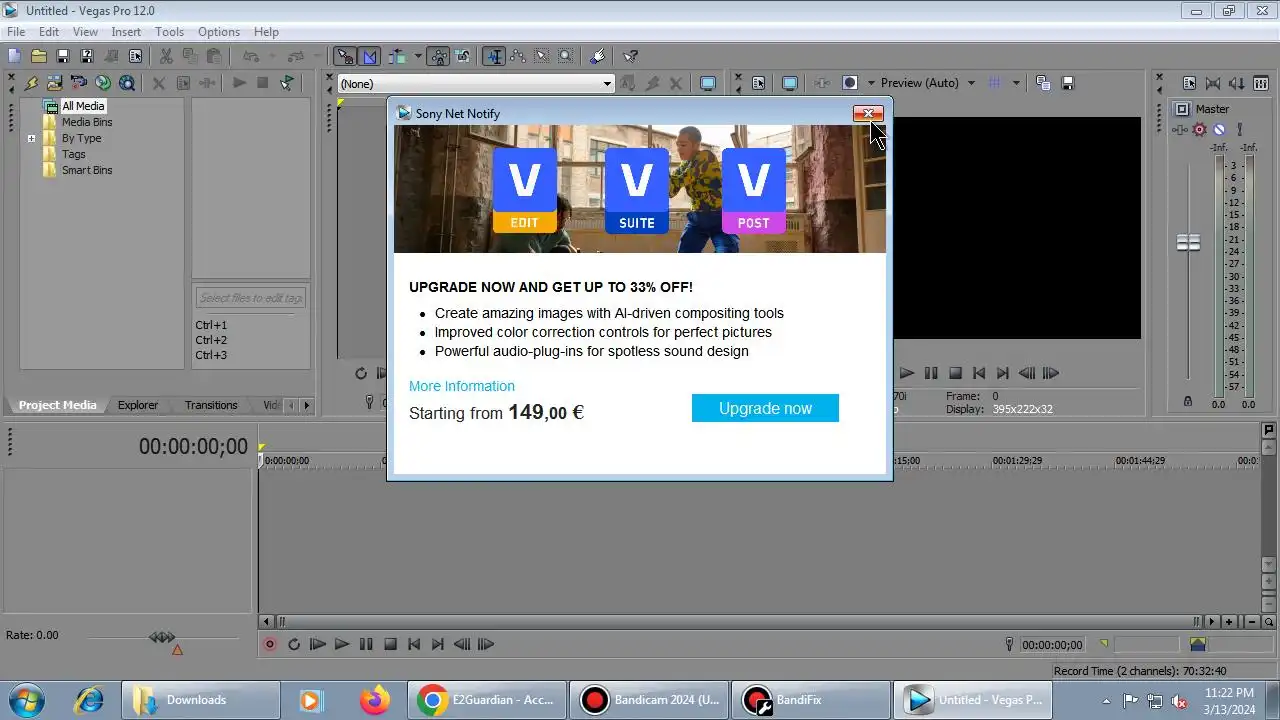
Task: Click the Select files to edit tags field
Action: pyautogui.click(x=251, y=298)
